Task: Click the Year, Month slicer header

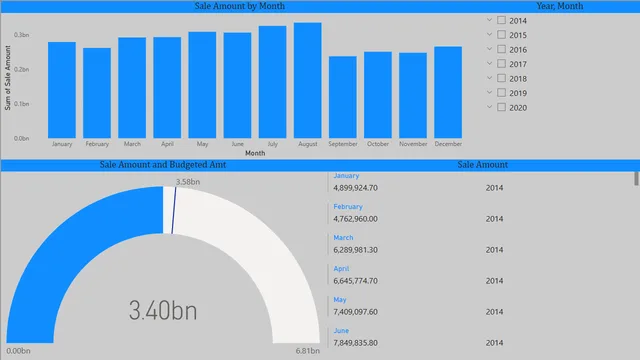Action: (x=560, y=6)
